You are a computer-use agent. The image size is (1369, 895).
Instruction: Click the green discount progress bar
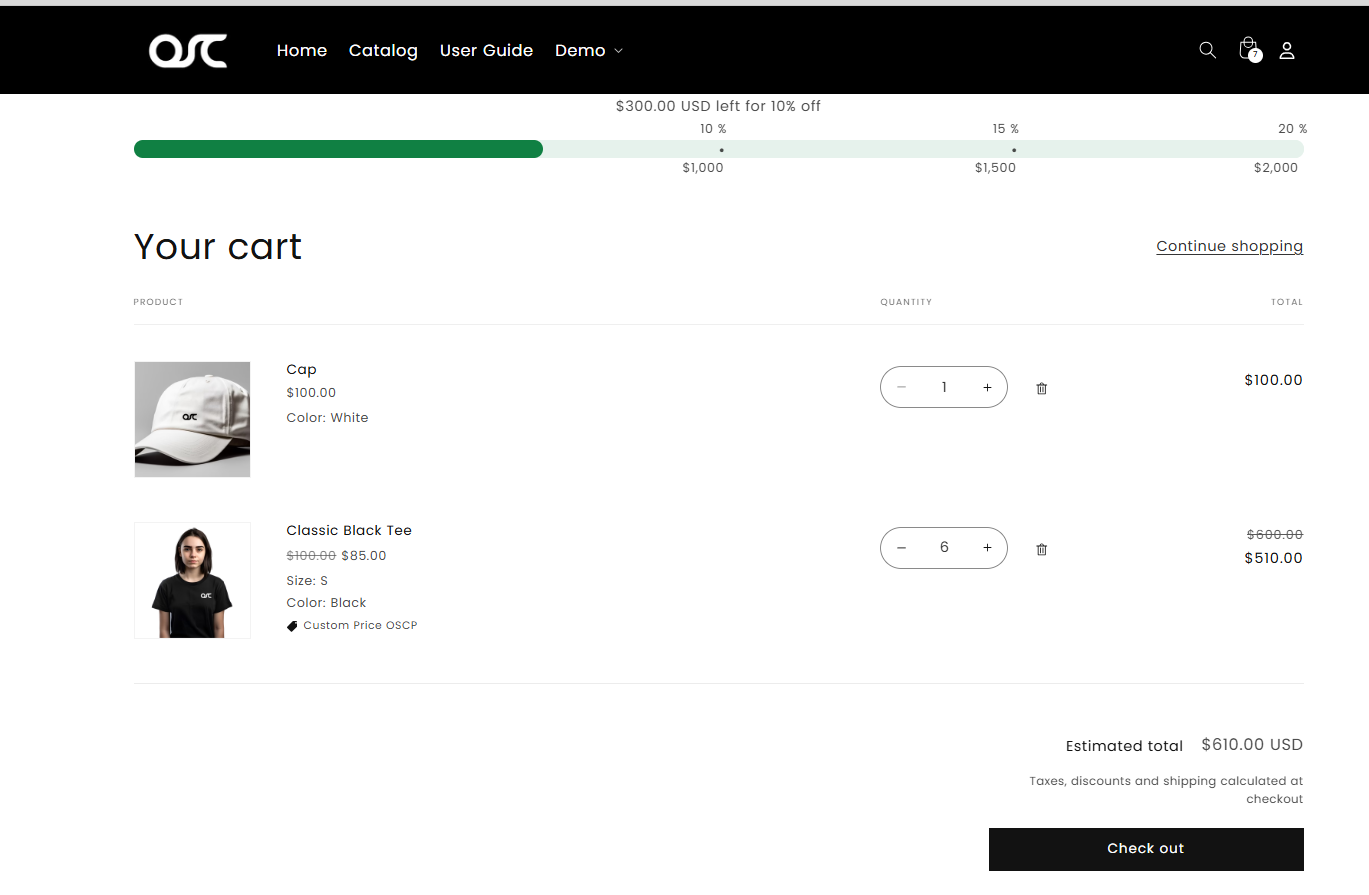338,149
